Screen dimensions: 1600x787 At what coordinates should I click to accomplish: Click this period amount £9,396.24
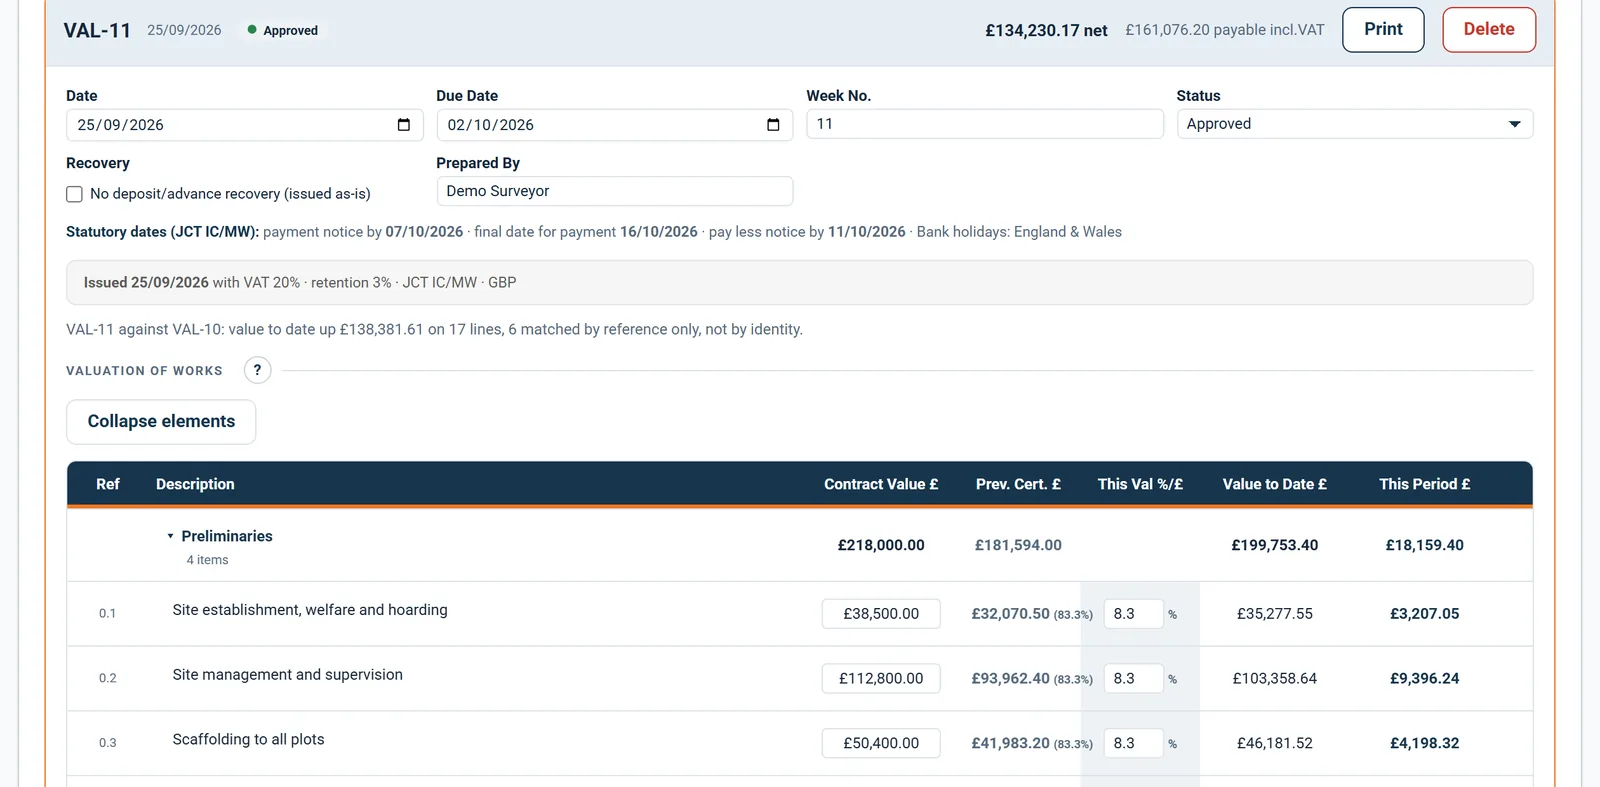[x=1425, y=678]
